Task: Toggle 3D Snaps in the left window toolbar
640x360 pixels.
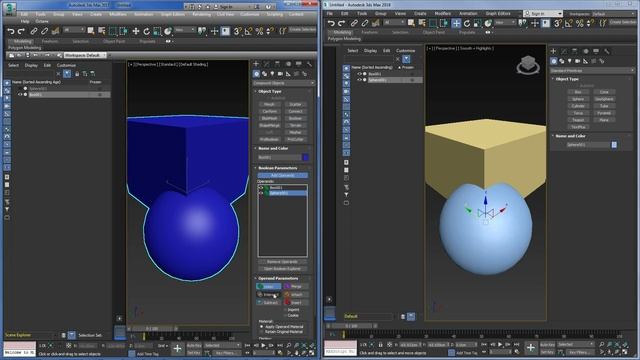Action: point(237,31)
